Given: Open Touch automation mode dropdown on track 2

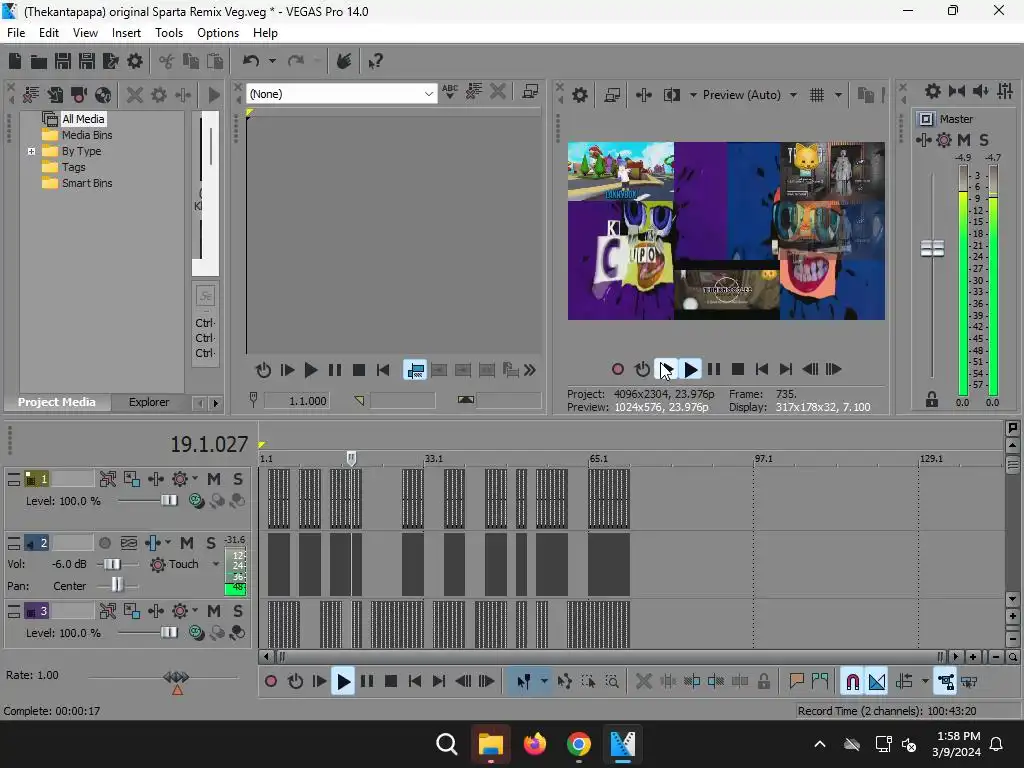Looking at the screenshot, I should click(x=216, y=564).
